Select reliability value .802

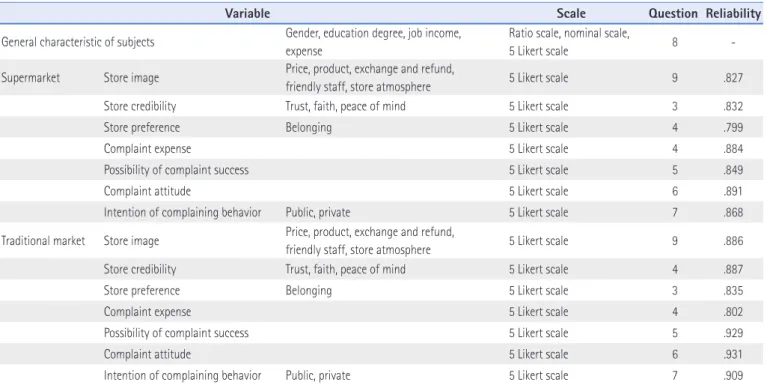(733, 312)
